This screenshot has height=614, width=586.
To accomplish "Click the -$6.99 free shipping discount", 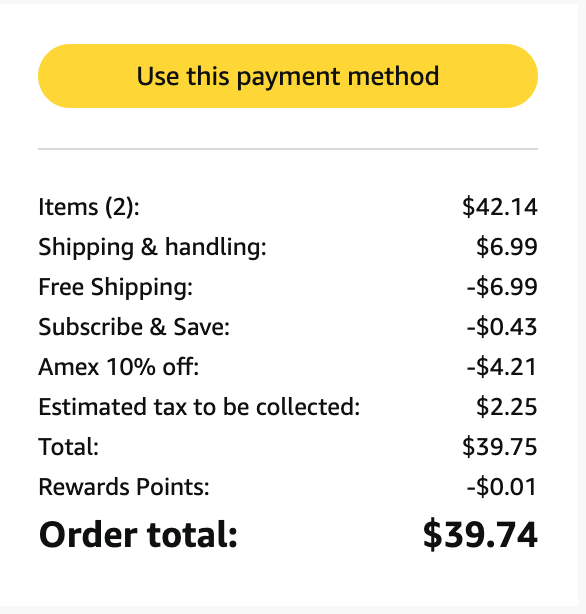I will point(502,287).
